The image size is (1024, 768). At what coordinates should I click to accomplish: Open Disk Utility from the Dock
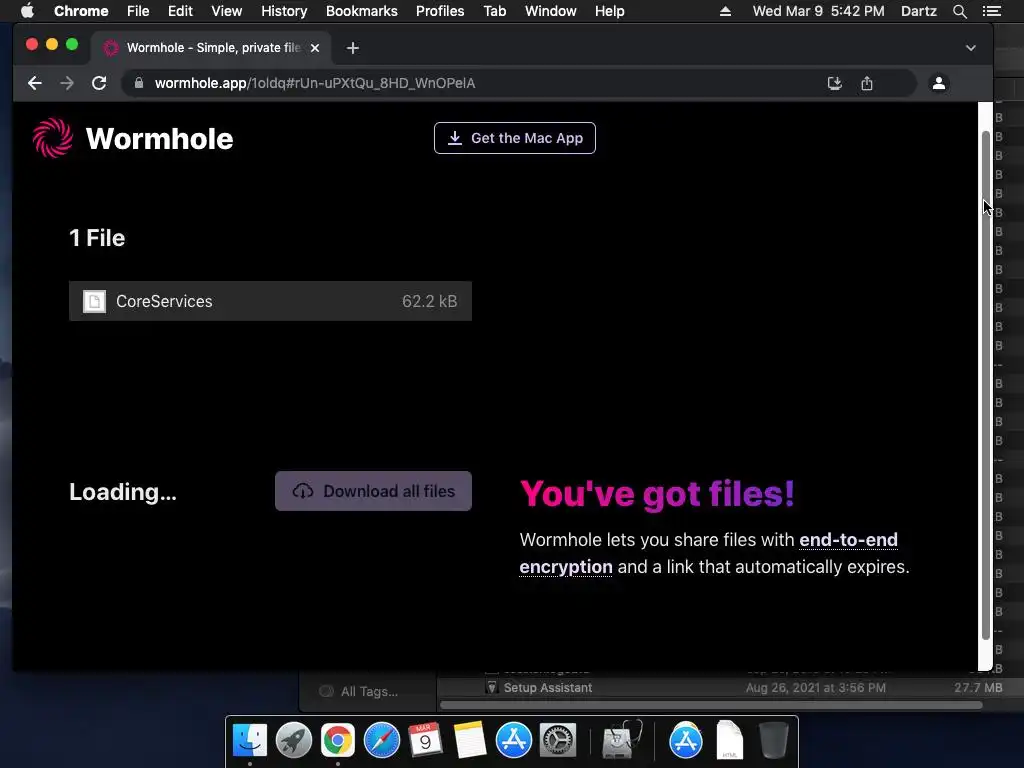[621, 741]
